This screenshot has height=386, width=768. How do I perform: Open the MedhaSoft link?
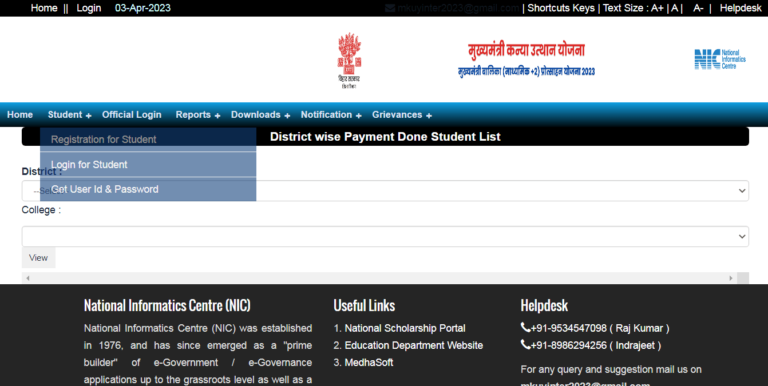pyautogui.click(x=369, y=362)
